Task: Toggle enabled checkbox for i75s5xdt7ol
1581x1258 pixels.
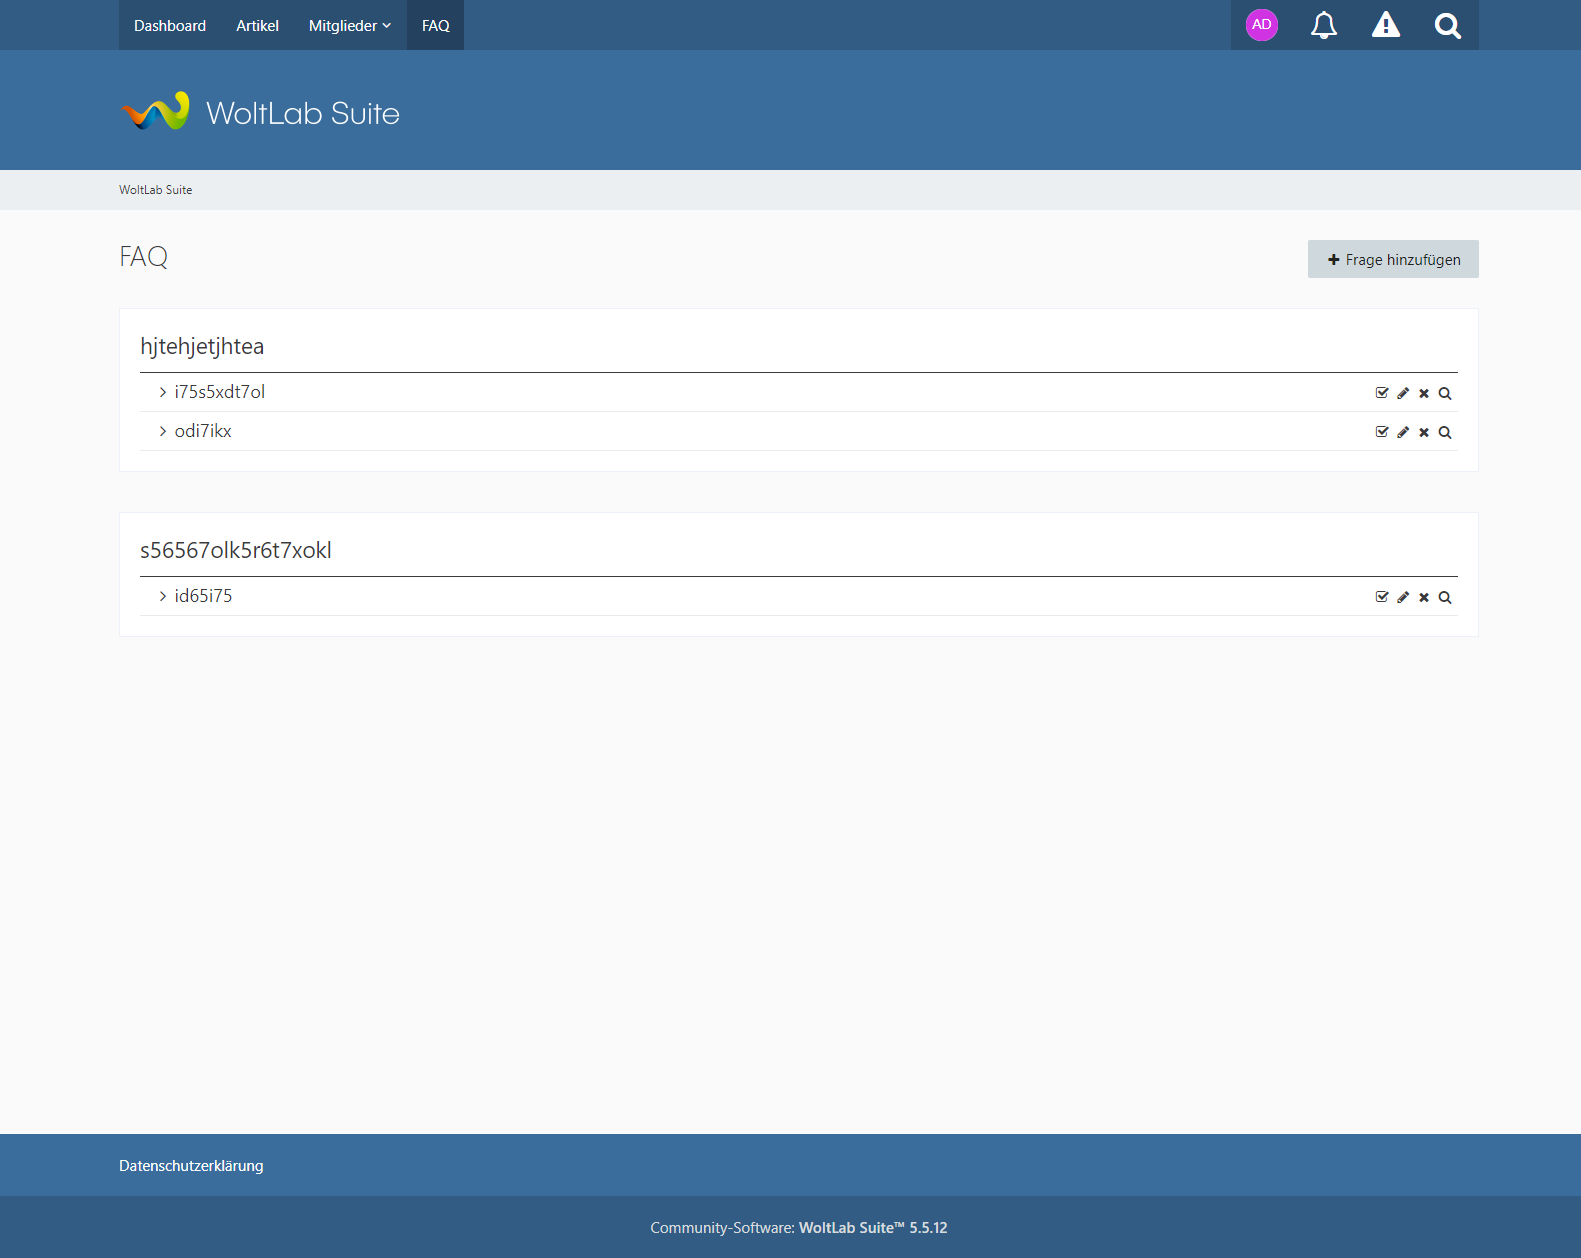Action: pos(1382,393)
